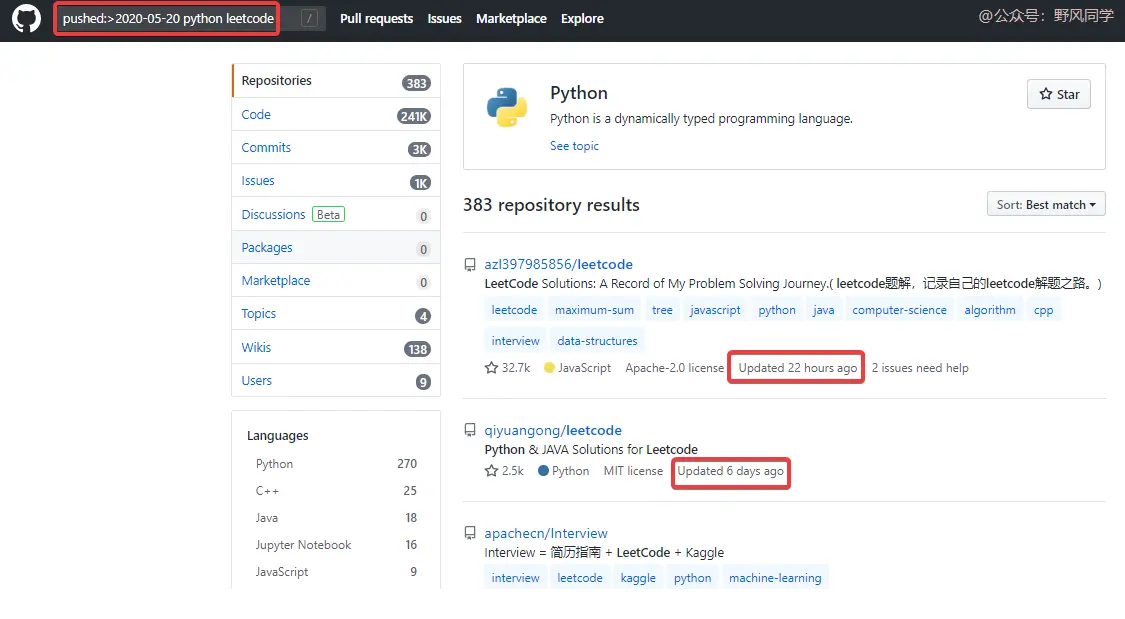Click the javascript topic tag
The height and width of the screenshot is (619, 1125).
coord(715,310)
